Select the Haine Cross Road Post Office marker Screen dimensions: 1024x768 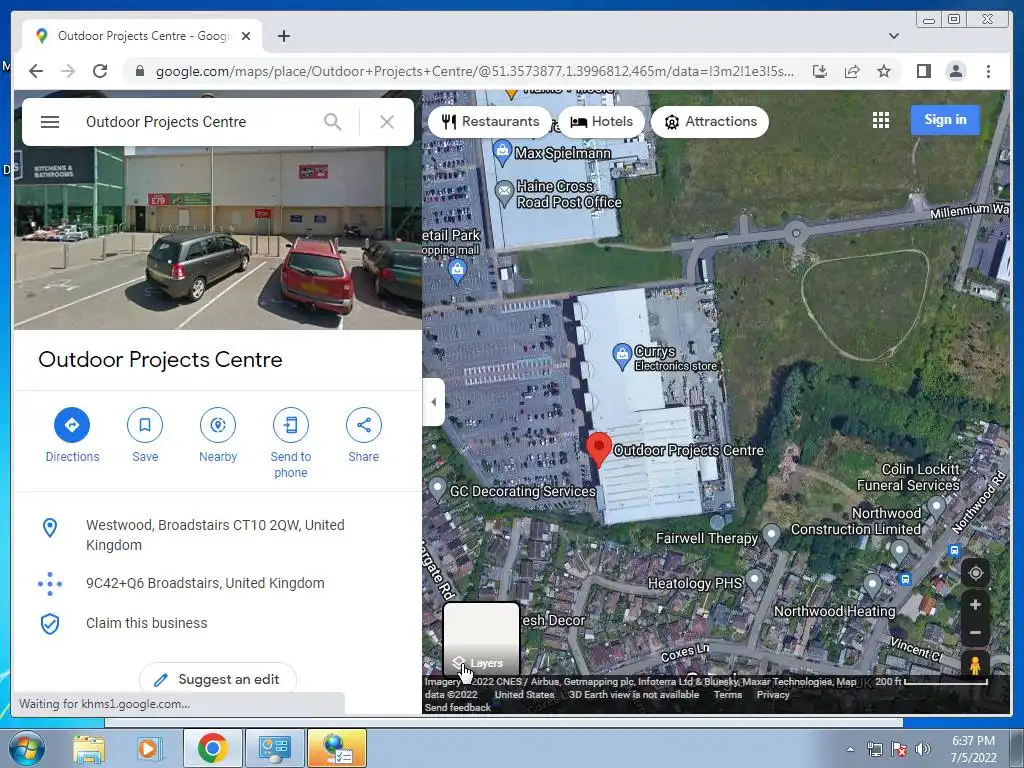[504, 193]
